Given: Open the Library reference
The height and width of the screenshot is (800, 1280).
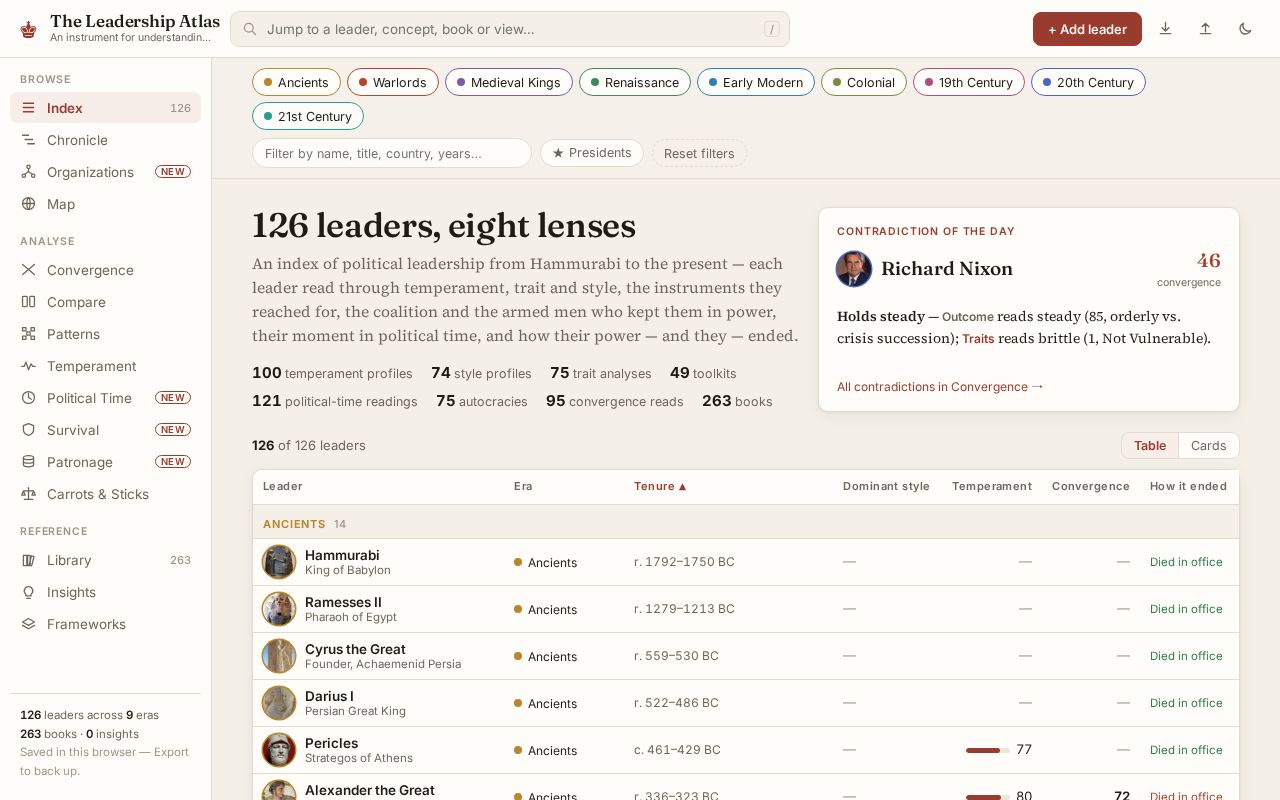Looking at the screenshot, I should coord(105,560).
